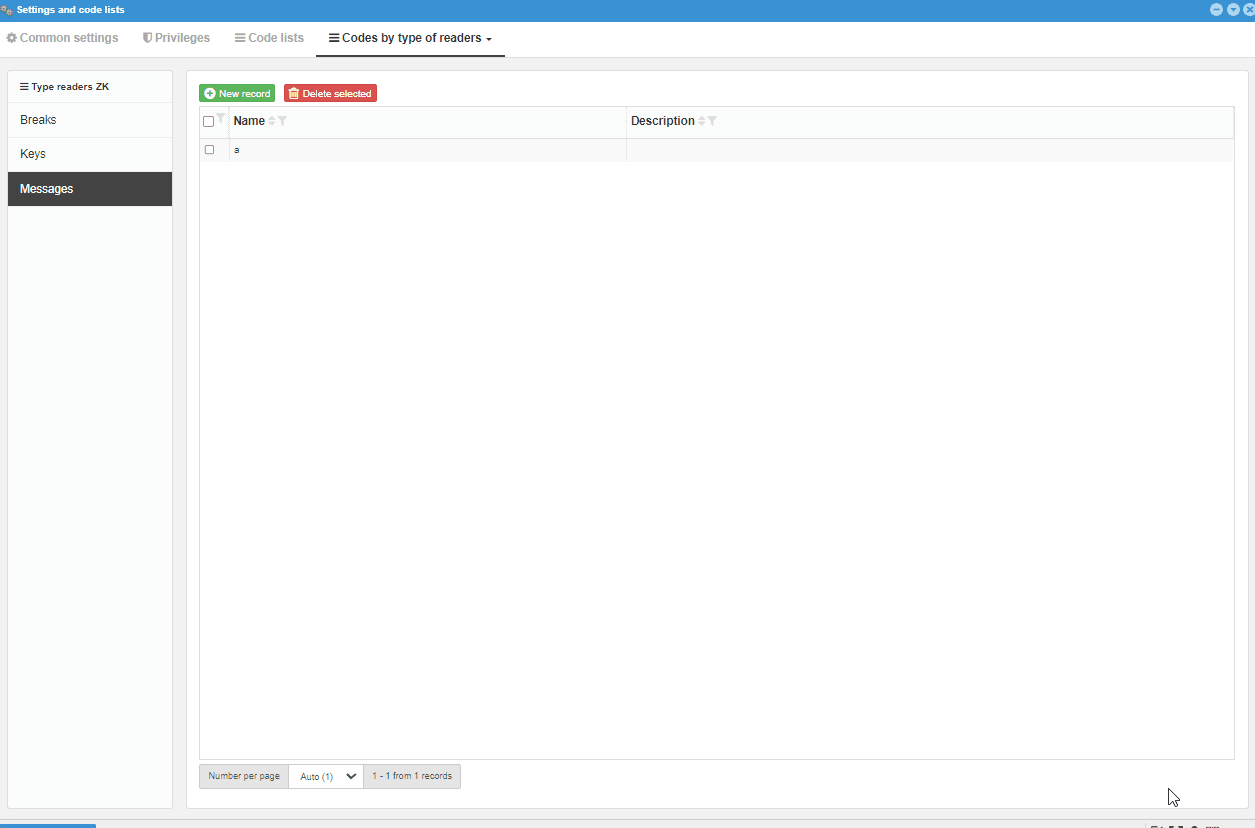Viewport: 1255px width, 828px height.
Task: Tick the select-all checkbox in the table header
Action: pyautogui.click(x=209, y=122)
